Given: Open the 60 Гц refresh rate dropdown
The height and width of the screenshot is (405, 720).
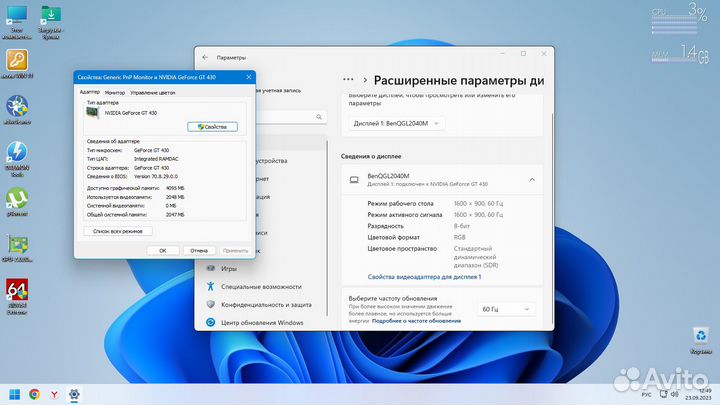Looking at the screenshot, I should pos(506,309).
